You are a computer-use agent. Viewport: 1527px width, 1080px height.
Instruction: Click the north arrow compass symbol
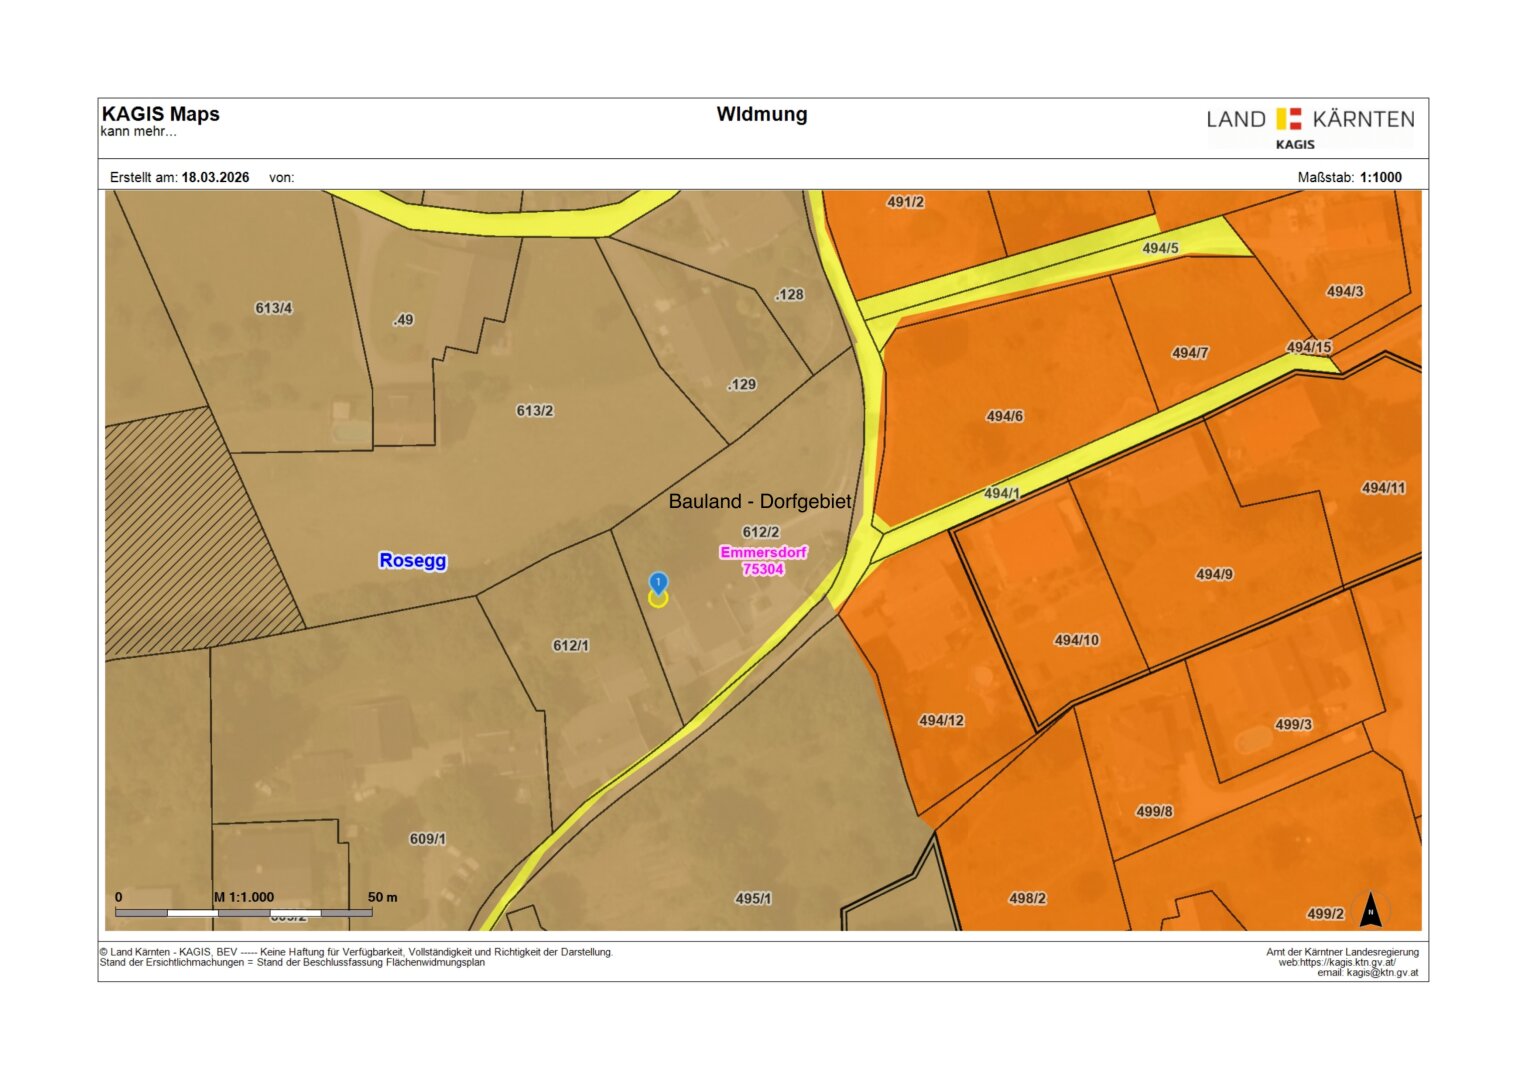[x=1371, y=910]
